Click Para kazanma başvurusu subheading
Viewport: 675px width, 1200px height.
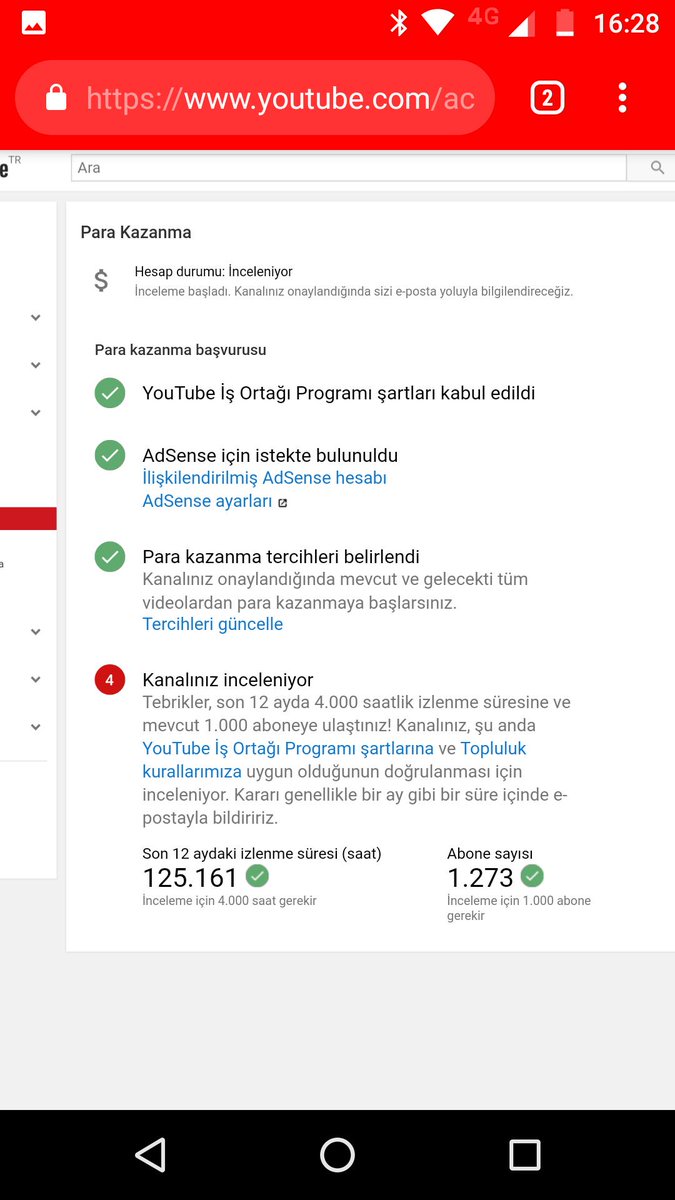180,350
